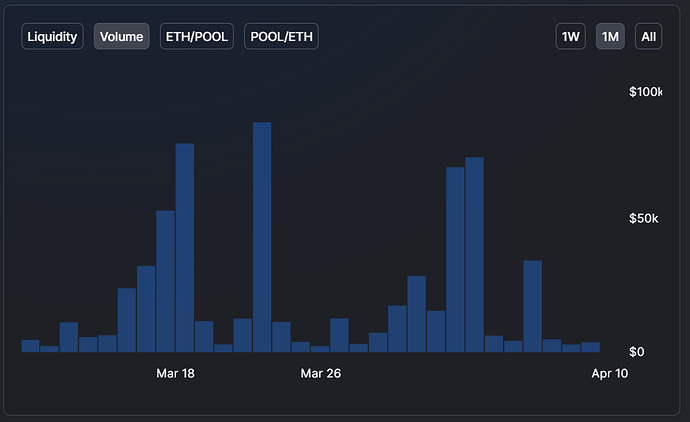Show the POOL/ETH price chart
The width and height of the screenshot is (690, 422).
pyautogui.click(x=281, y=37)
